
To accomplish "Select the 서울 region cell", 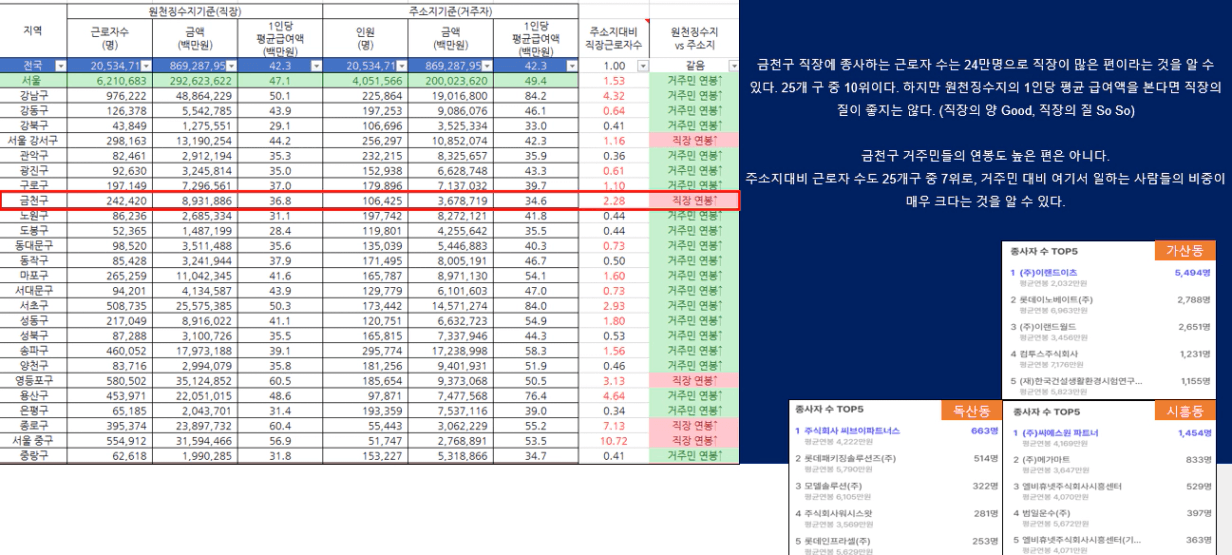I will click(33, 80).
